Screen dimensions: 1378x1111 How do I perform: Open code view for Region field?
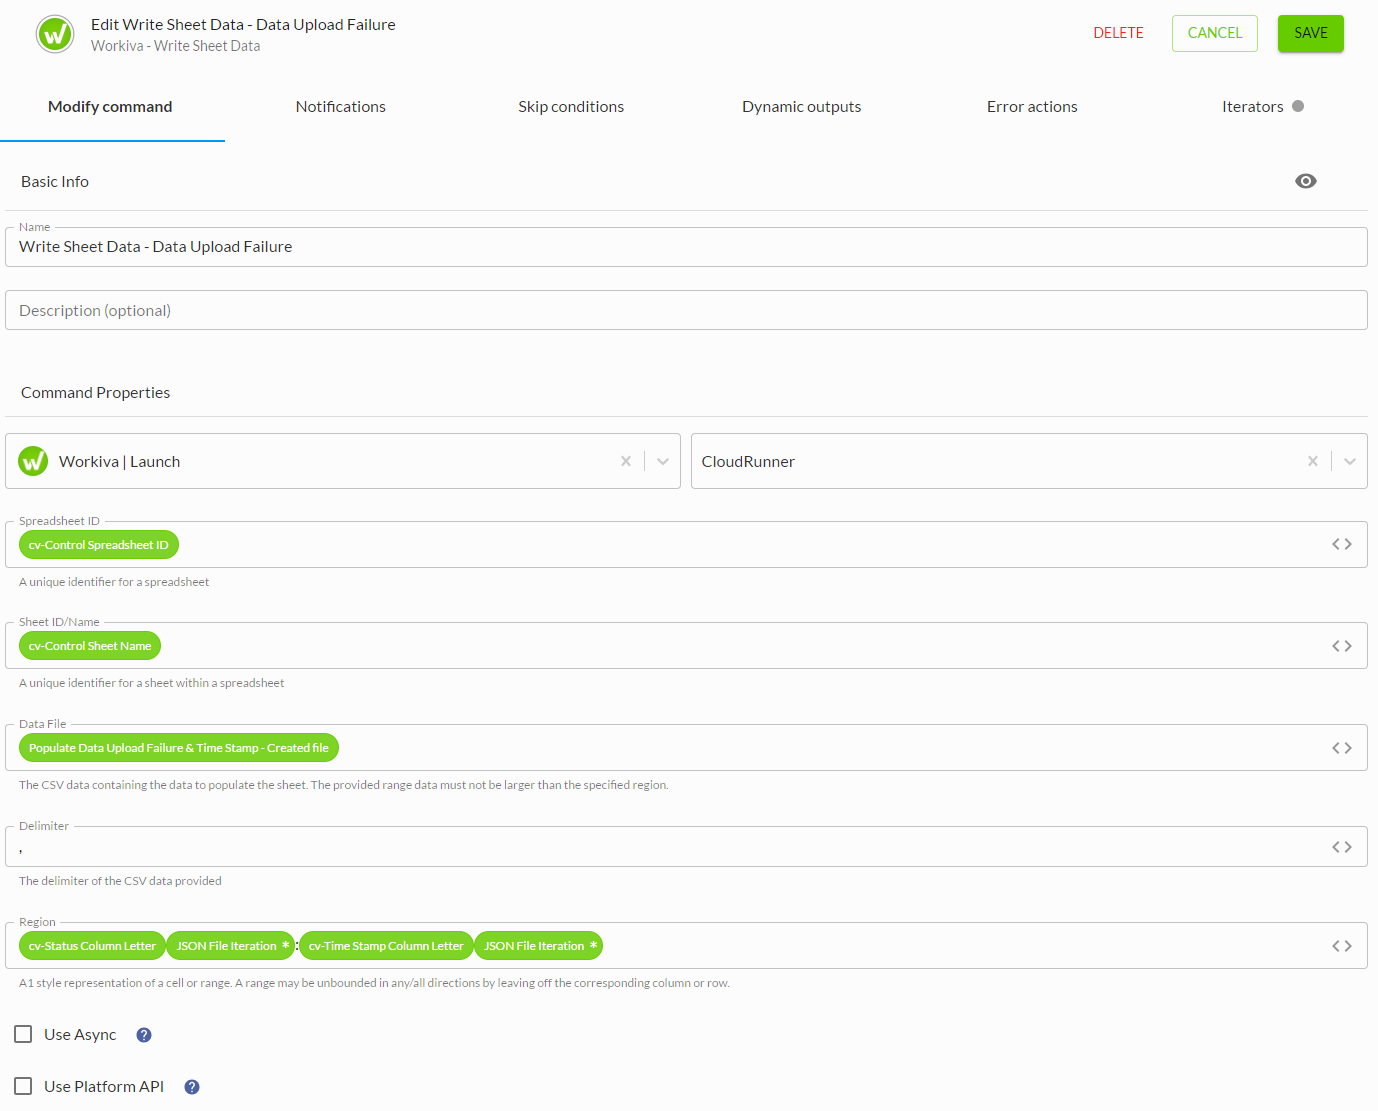pos(1342,946)
